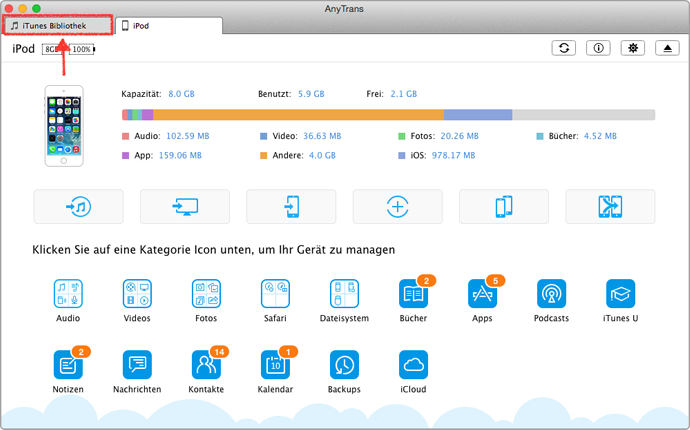Click the 'Klicken Sie auf eine Kategorie' heading
Screen dimensions: 690x430
[213, 250]
